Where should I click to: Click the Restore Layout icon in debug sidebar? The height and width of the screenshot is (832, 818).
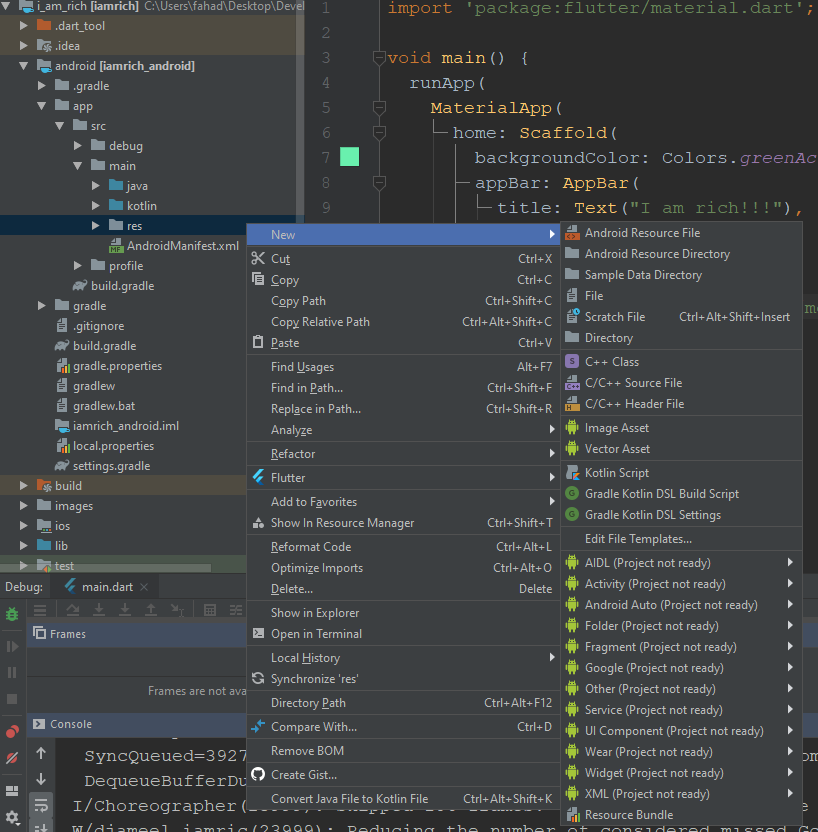12,791
